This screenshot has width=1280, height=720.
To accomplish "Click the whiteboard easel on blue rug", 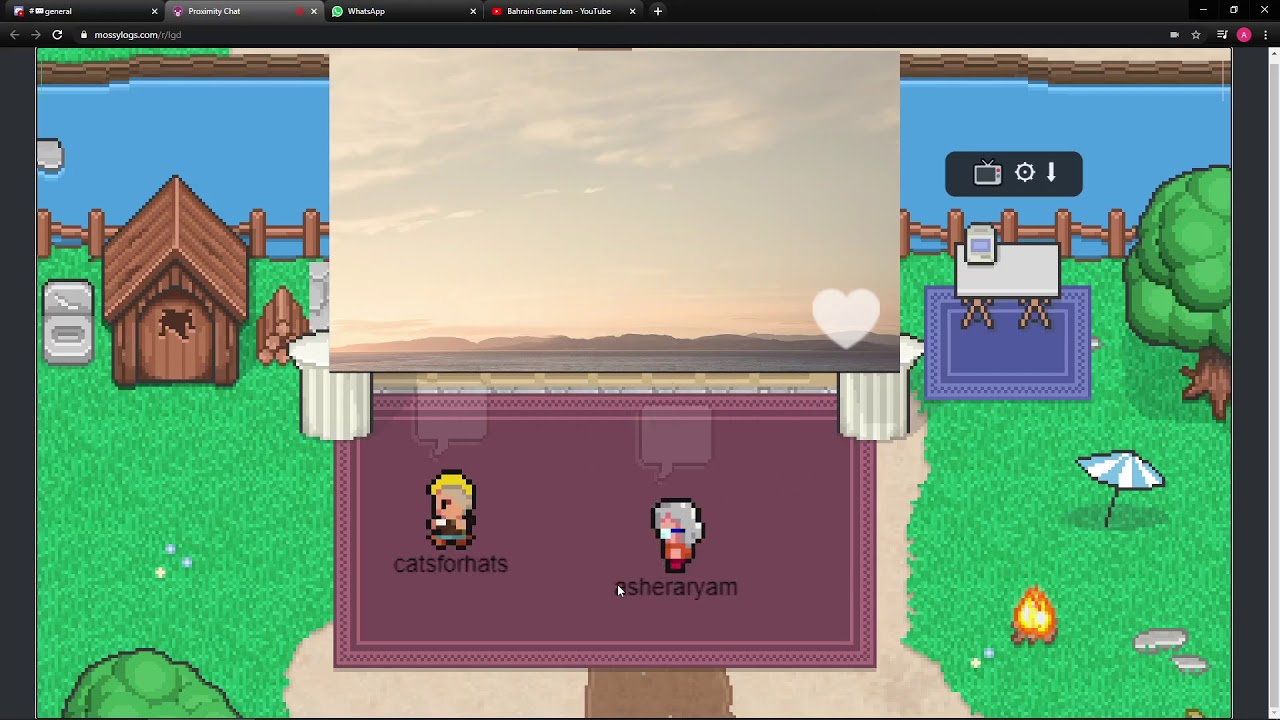I will coord(1007,276).
